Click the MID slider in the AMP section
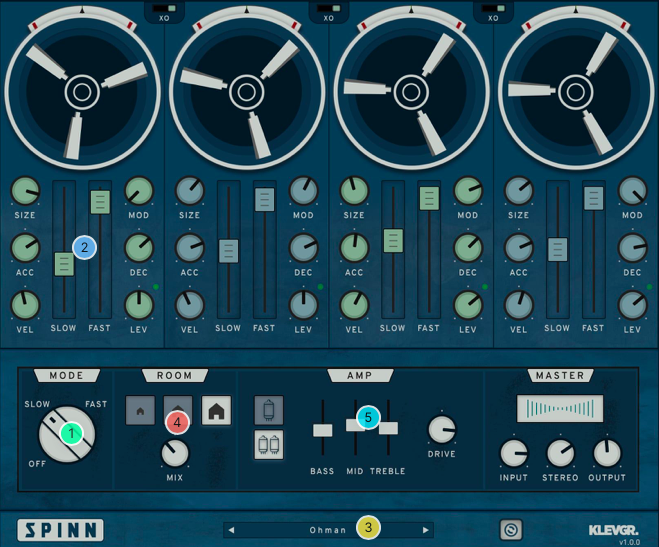Viewport: 659px width, 547px height. coord(356,425)
